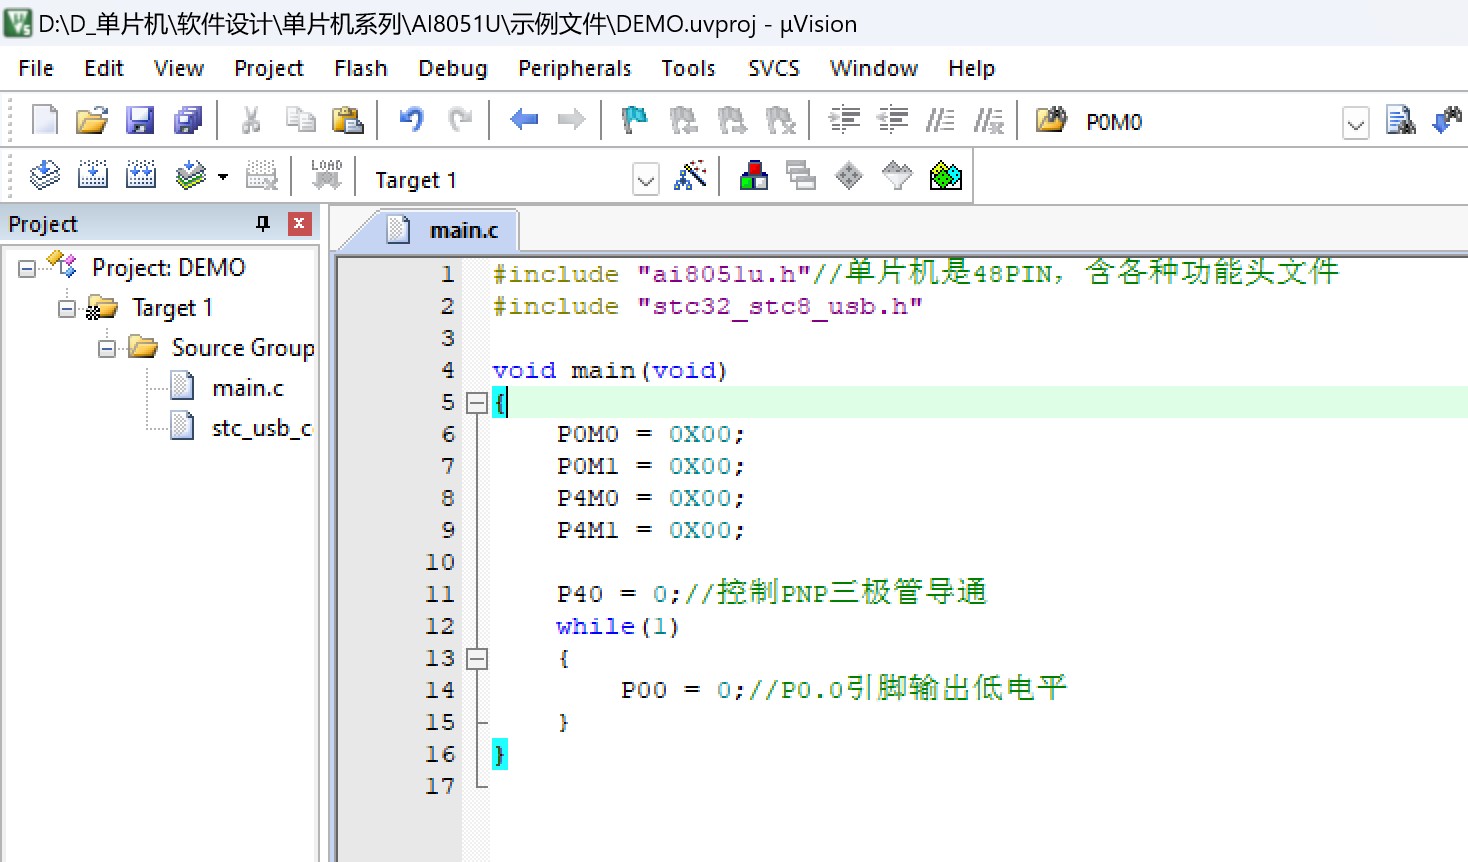Open the Tools menu
Screen dimensions: 1468x862
pyautogui.click(x=688, y=68)
